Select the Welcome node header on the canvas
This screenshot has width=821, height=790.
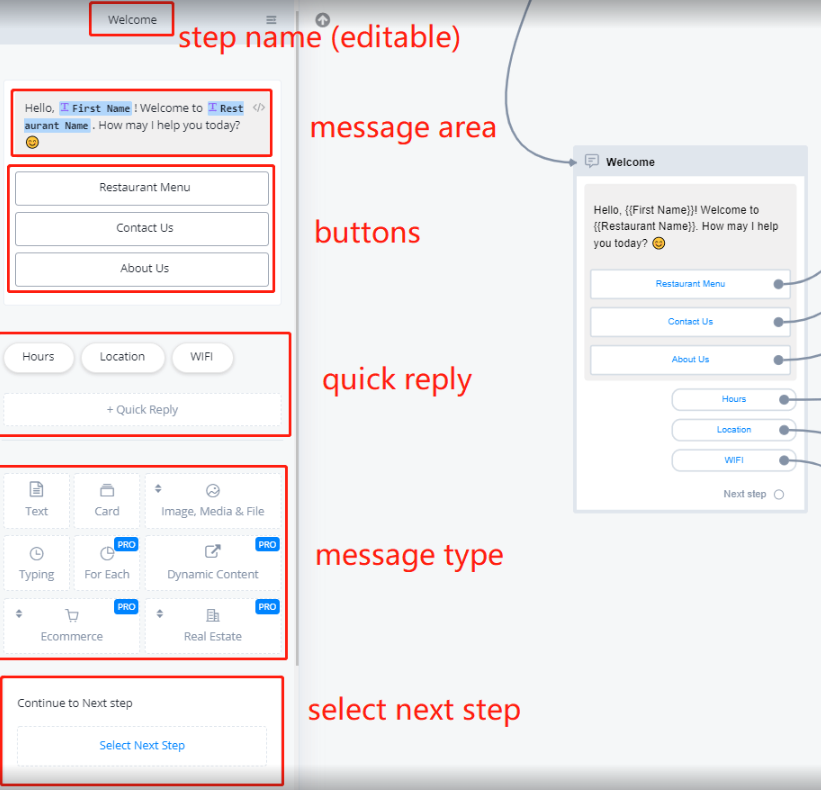(x=690, y=161)
